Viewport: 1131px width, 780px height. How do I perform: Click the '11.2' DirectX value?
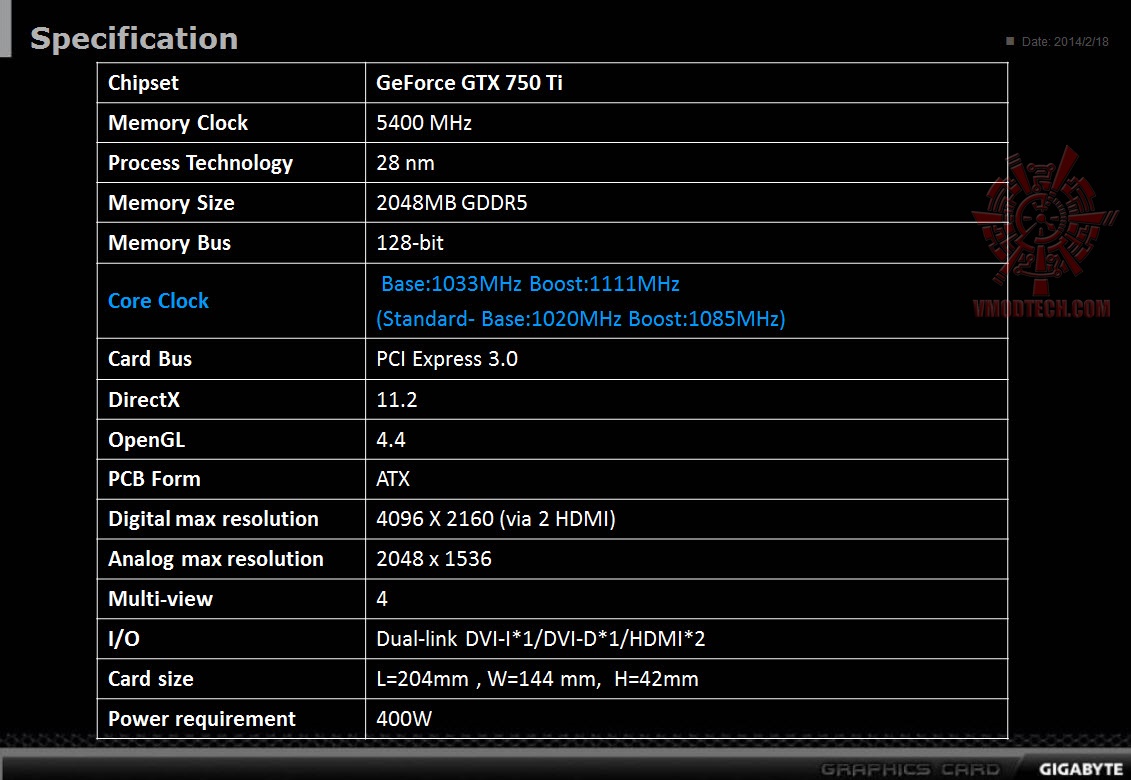(x=396, y=400)
